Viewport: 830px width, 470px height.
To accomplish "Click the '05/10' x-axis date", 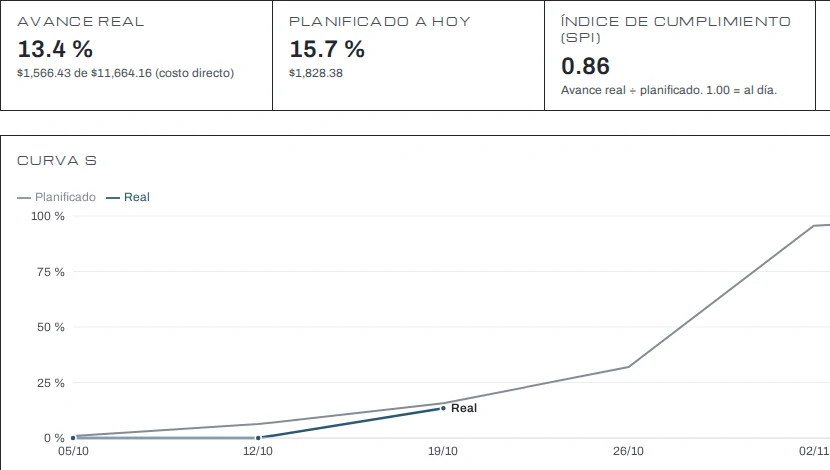I will (73, 451).
